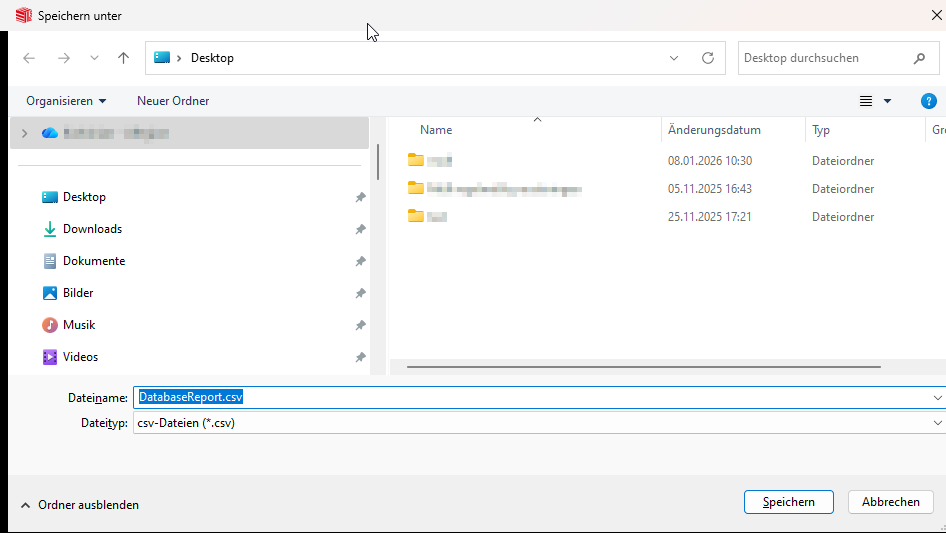Click the back navigation arrow
This screenshot has width=946, height=533.
(29, 58)
